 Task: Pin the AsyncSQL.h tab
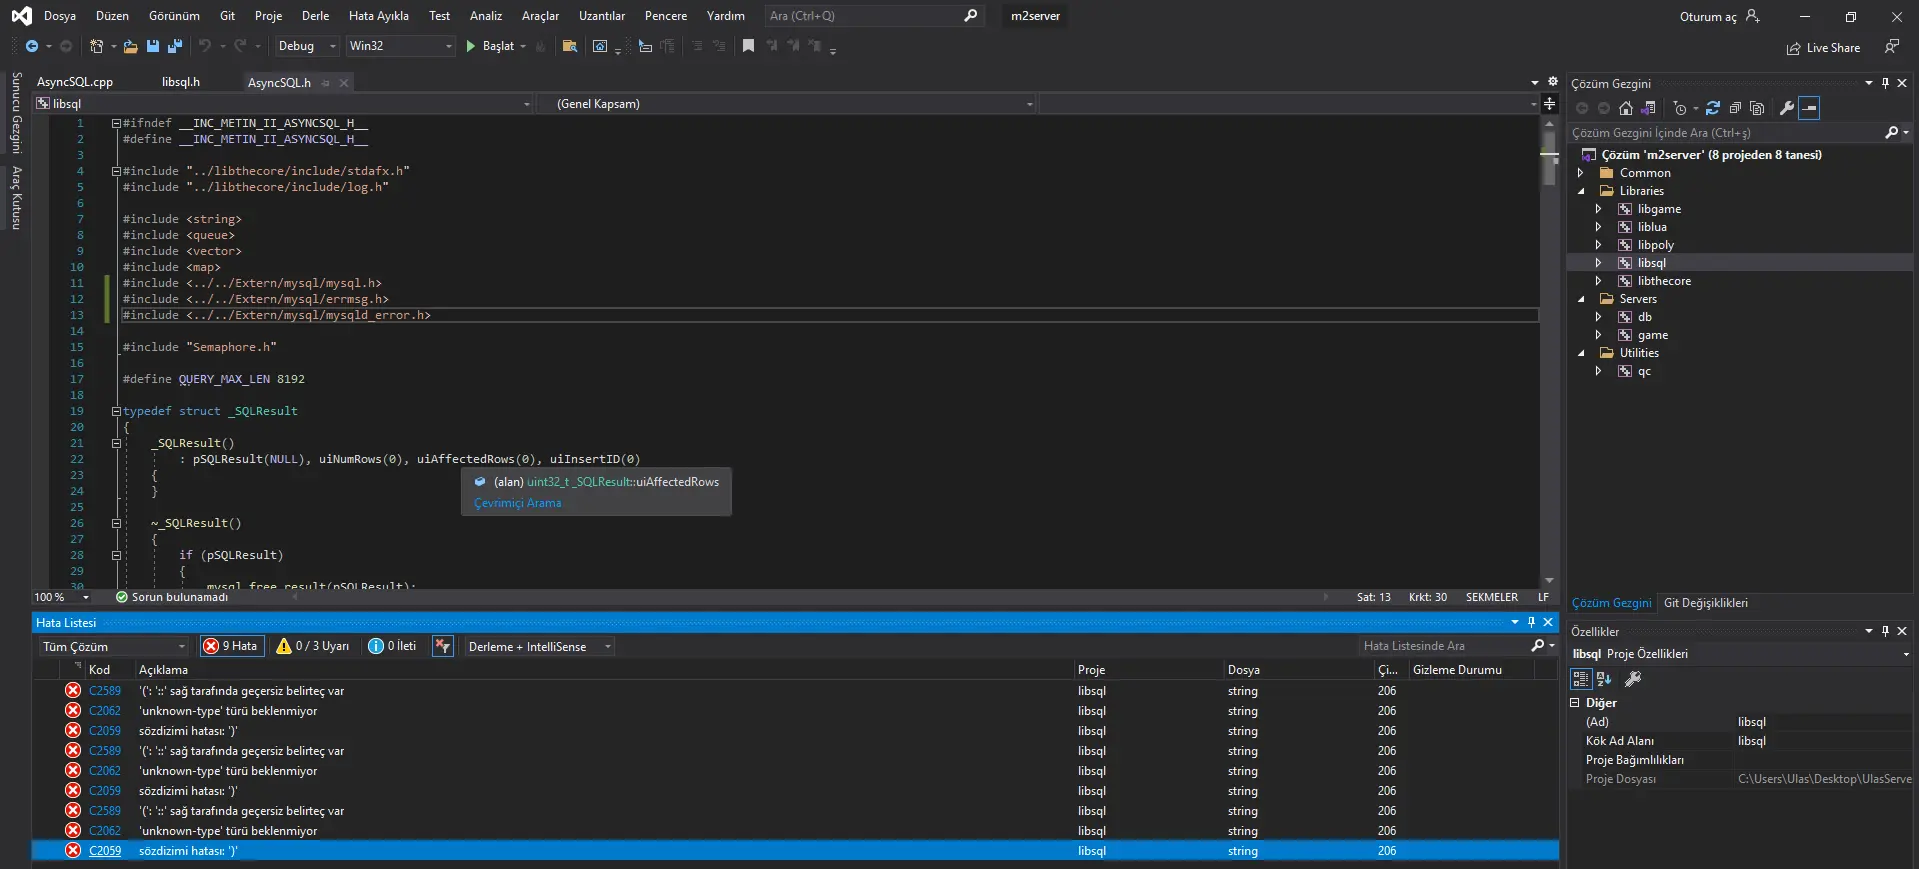coord(326,83)
